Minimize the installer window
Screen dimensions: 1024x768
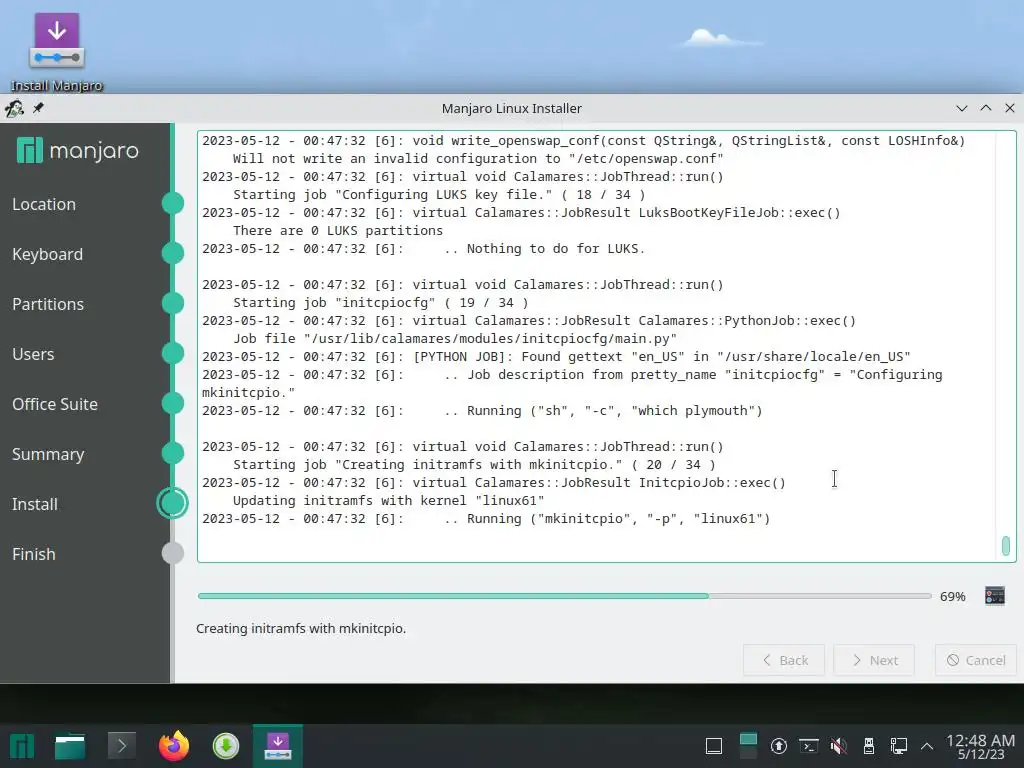[x=962, y=108]
